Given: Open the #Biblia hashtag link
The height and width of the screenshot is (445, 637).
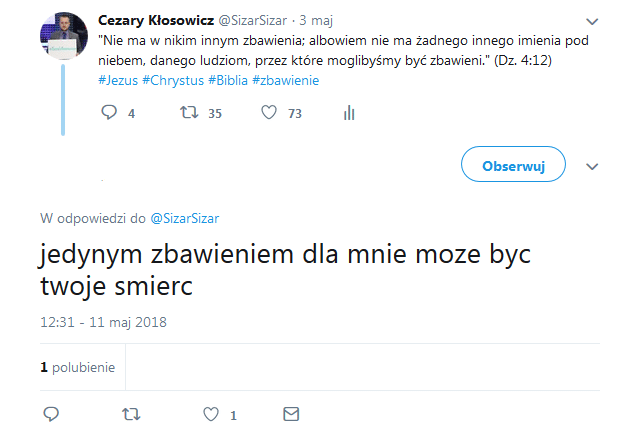Looking at the screenshot, I should (x=227, y=80).
